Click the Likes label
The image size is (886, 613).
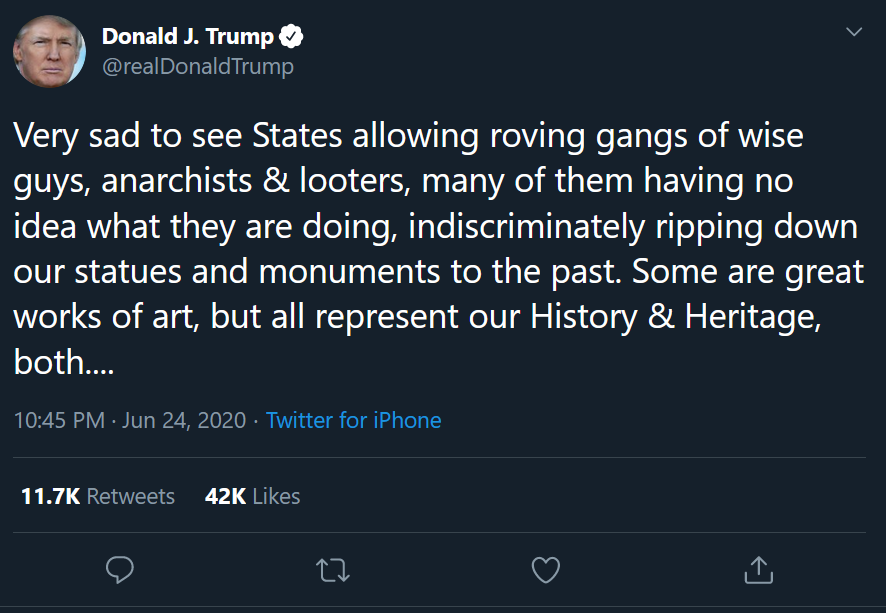click(x=276, y=496)
